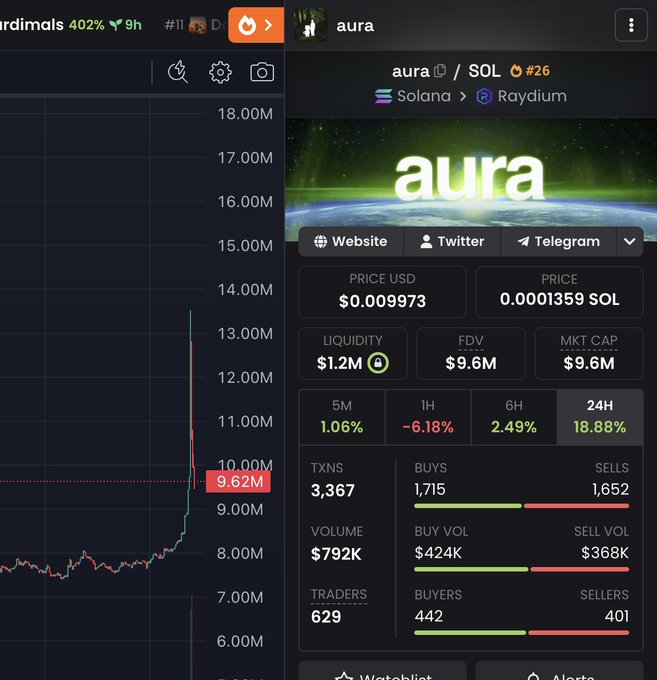The height and width of the screenshot is (680, 657).
Task: Click the PRICE USD value $0.009973
Action: click(382, 301)
